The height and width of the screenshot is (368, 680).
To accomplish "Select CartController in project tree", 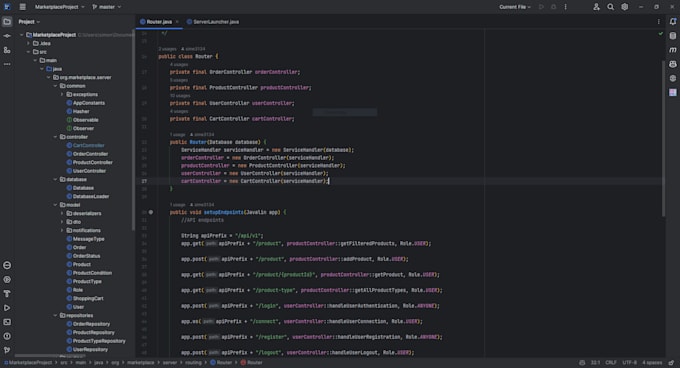I will click(88, 145).
